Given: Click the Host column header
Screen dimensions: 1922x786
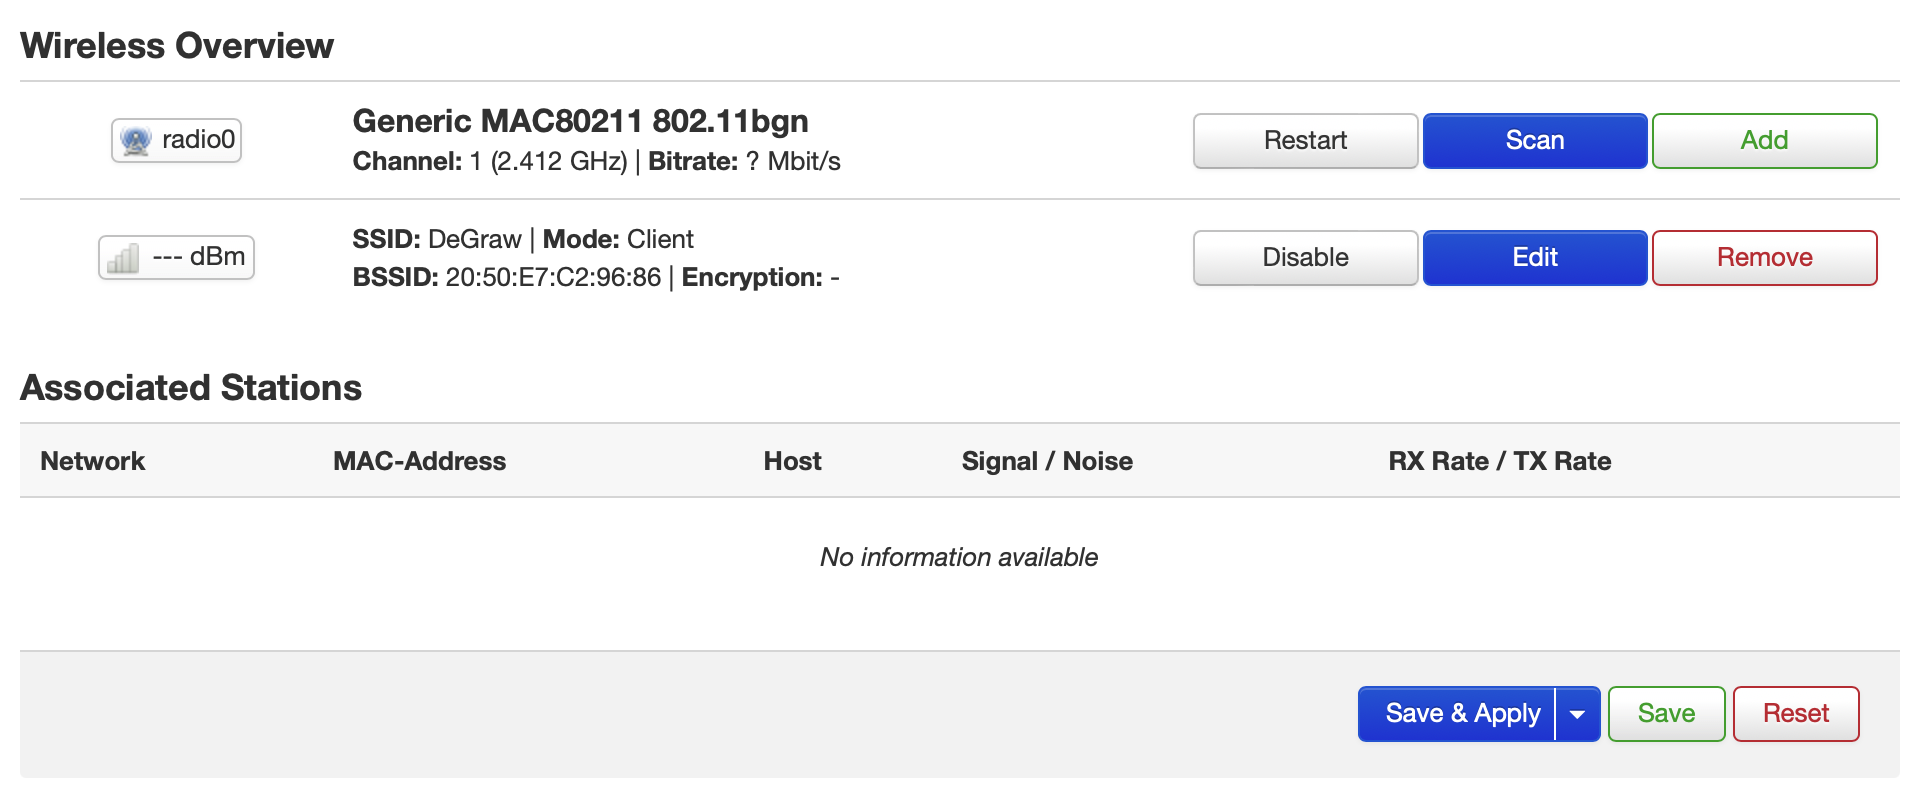Looking at the screenshot, I should click(x=792, y=461).
